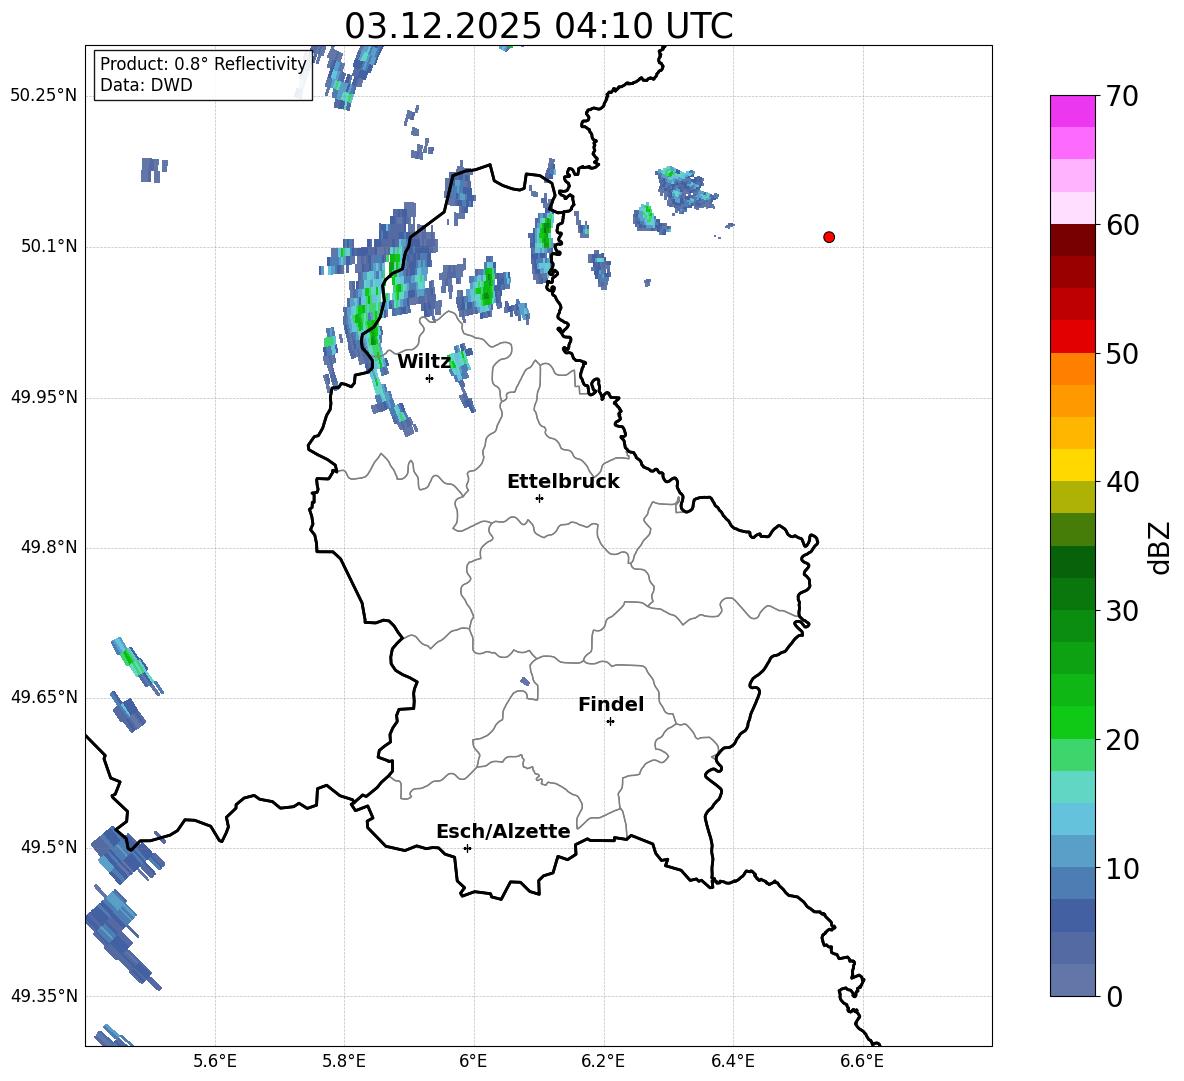Click the red dot marker east of Luxembourg
The width and height of the screenshot is (1184, 1081).
pyautogui.click(x=829, y=237)
